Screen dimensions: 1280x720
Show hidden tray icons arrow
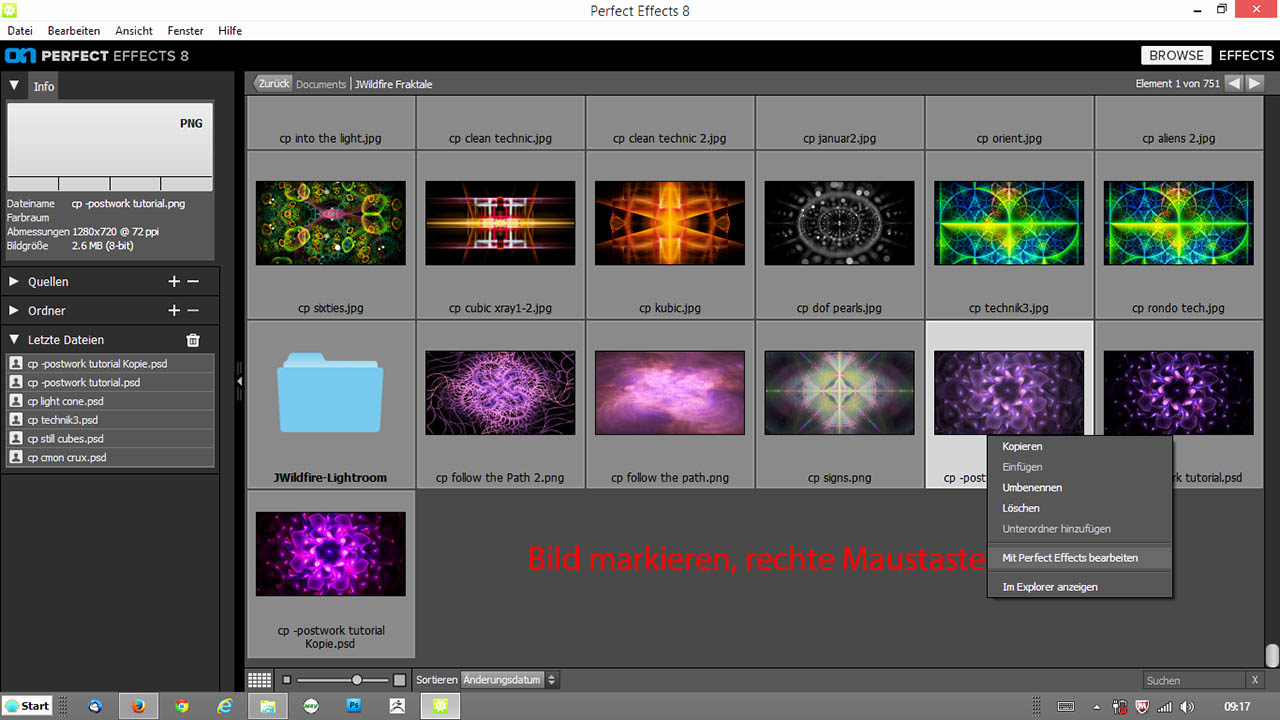[x=1097, y=707]
